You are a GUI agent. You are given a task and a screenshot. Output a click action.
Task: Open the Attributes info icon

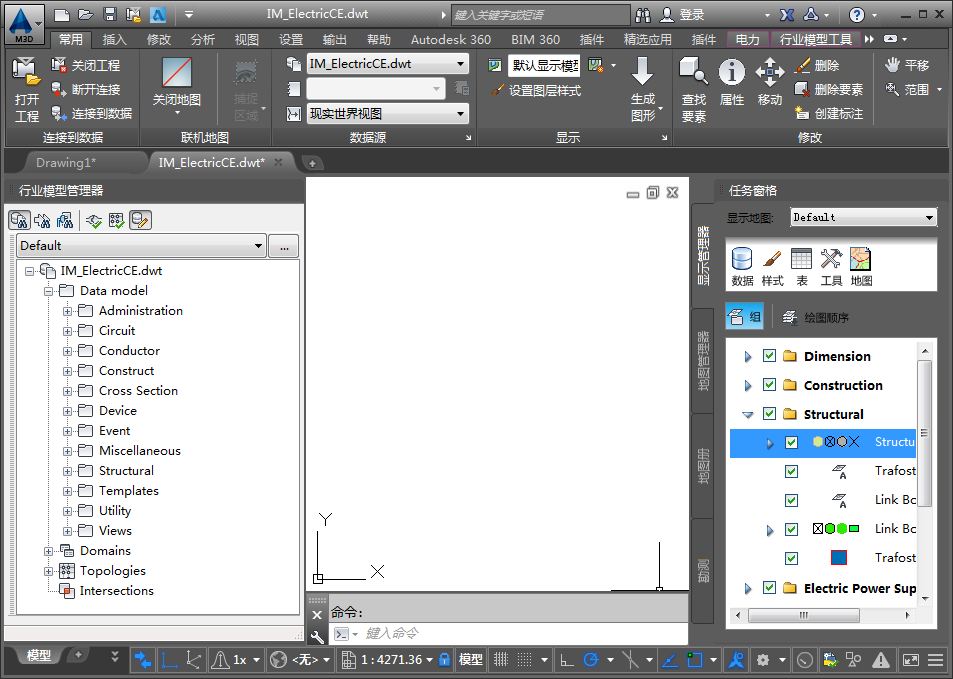tap(731, 72)
